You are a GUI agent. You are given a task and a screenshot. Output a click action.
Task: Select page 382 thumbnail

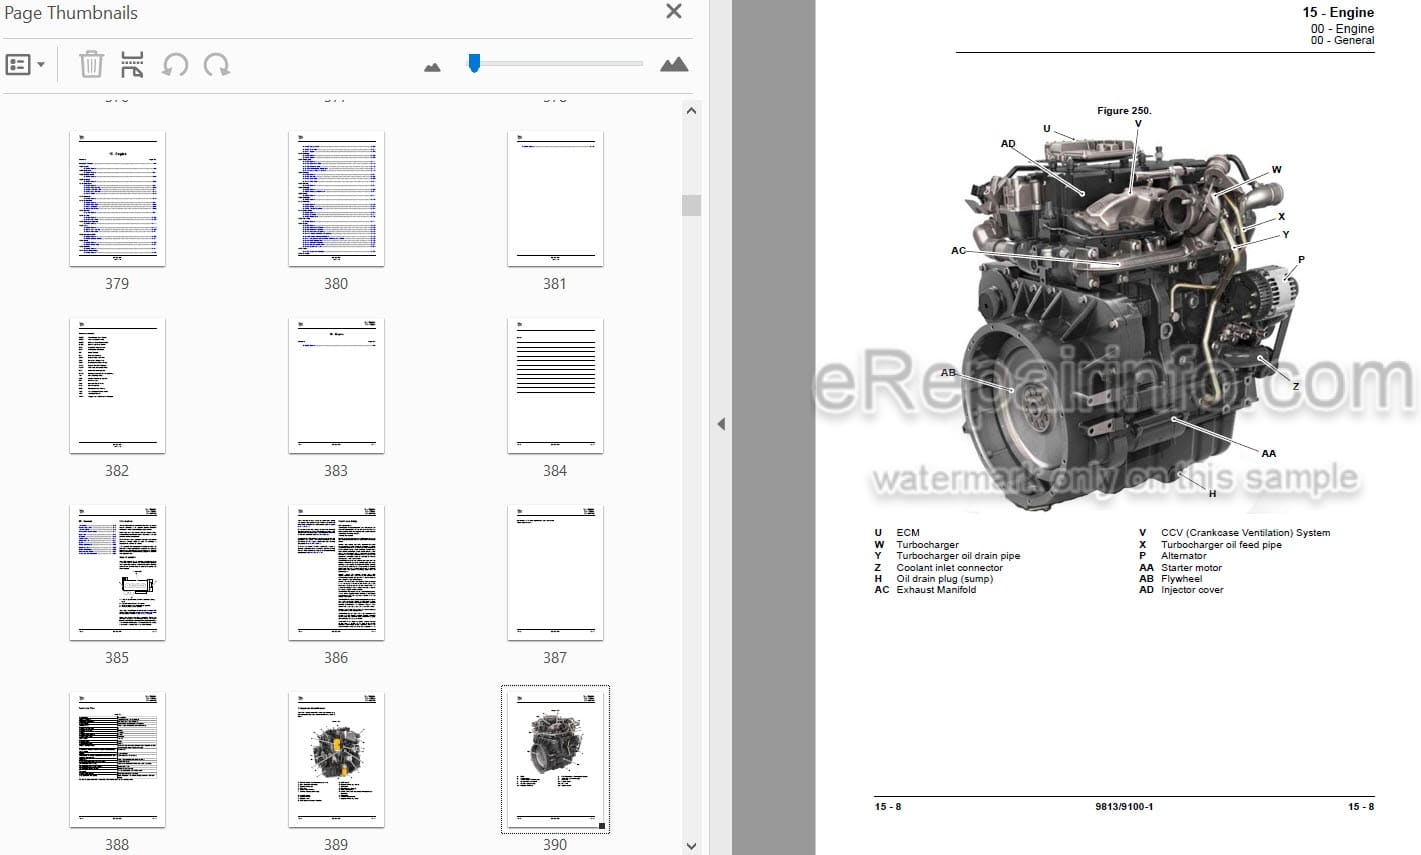pos(117,386)
